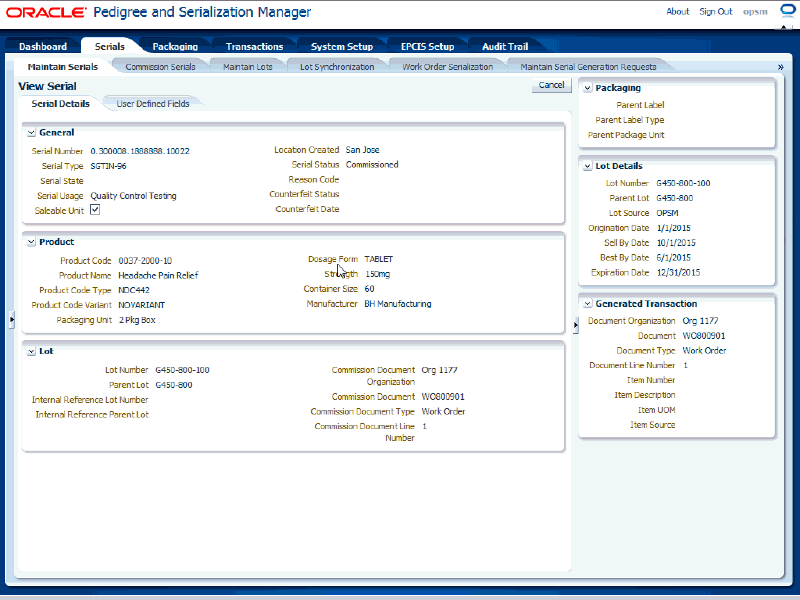Image resolution: width=800 pixels, height=600 pixels.
Task: Open the Lot Synchronization subtab
Action: (x=337, y=67)
